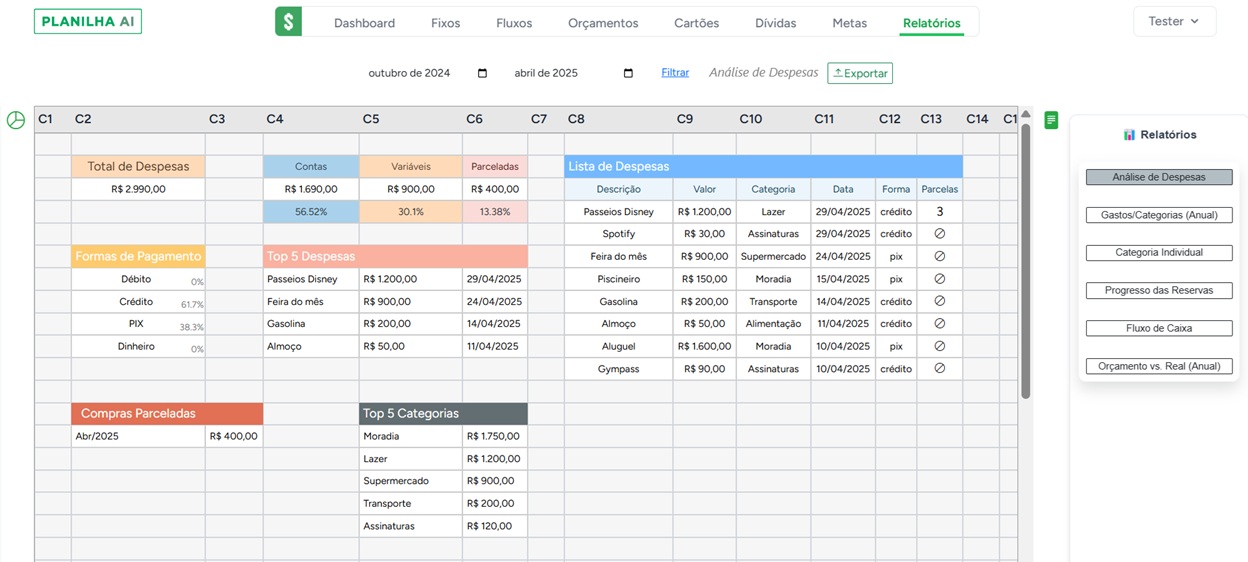Click the green dollar sign app icon
This screenshot has height=562, width=1248.
(x=288, y=22)
